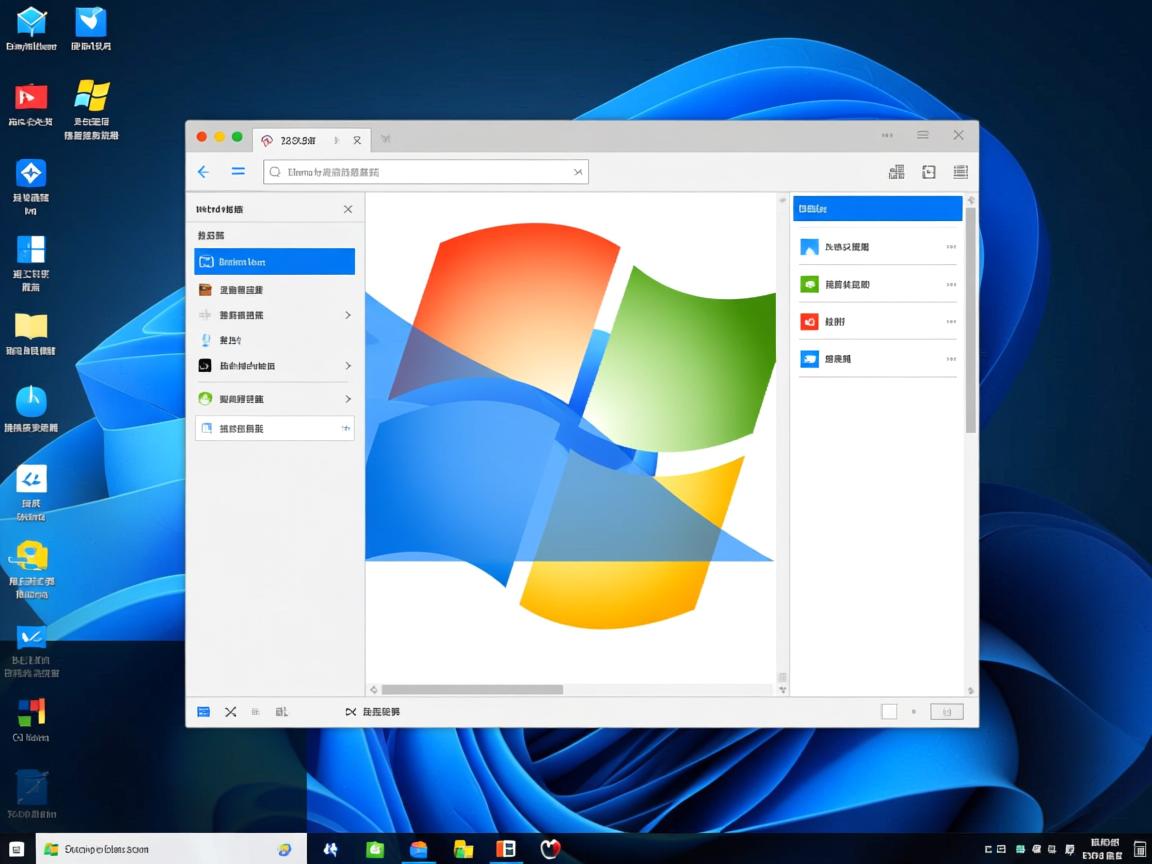Open the blue hamburger menu beside the back arrow
The height and width of the screenshot is (864, 1152).
pyautogui.click(x=238, y=171)
